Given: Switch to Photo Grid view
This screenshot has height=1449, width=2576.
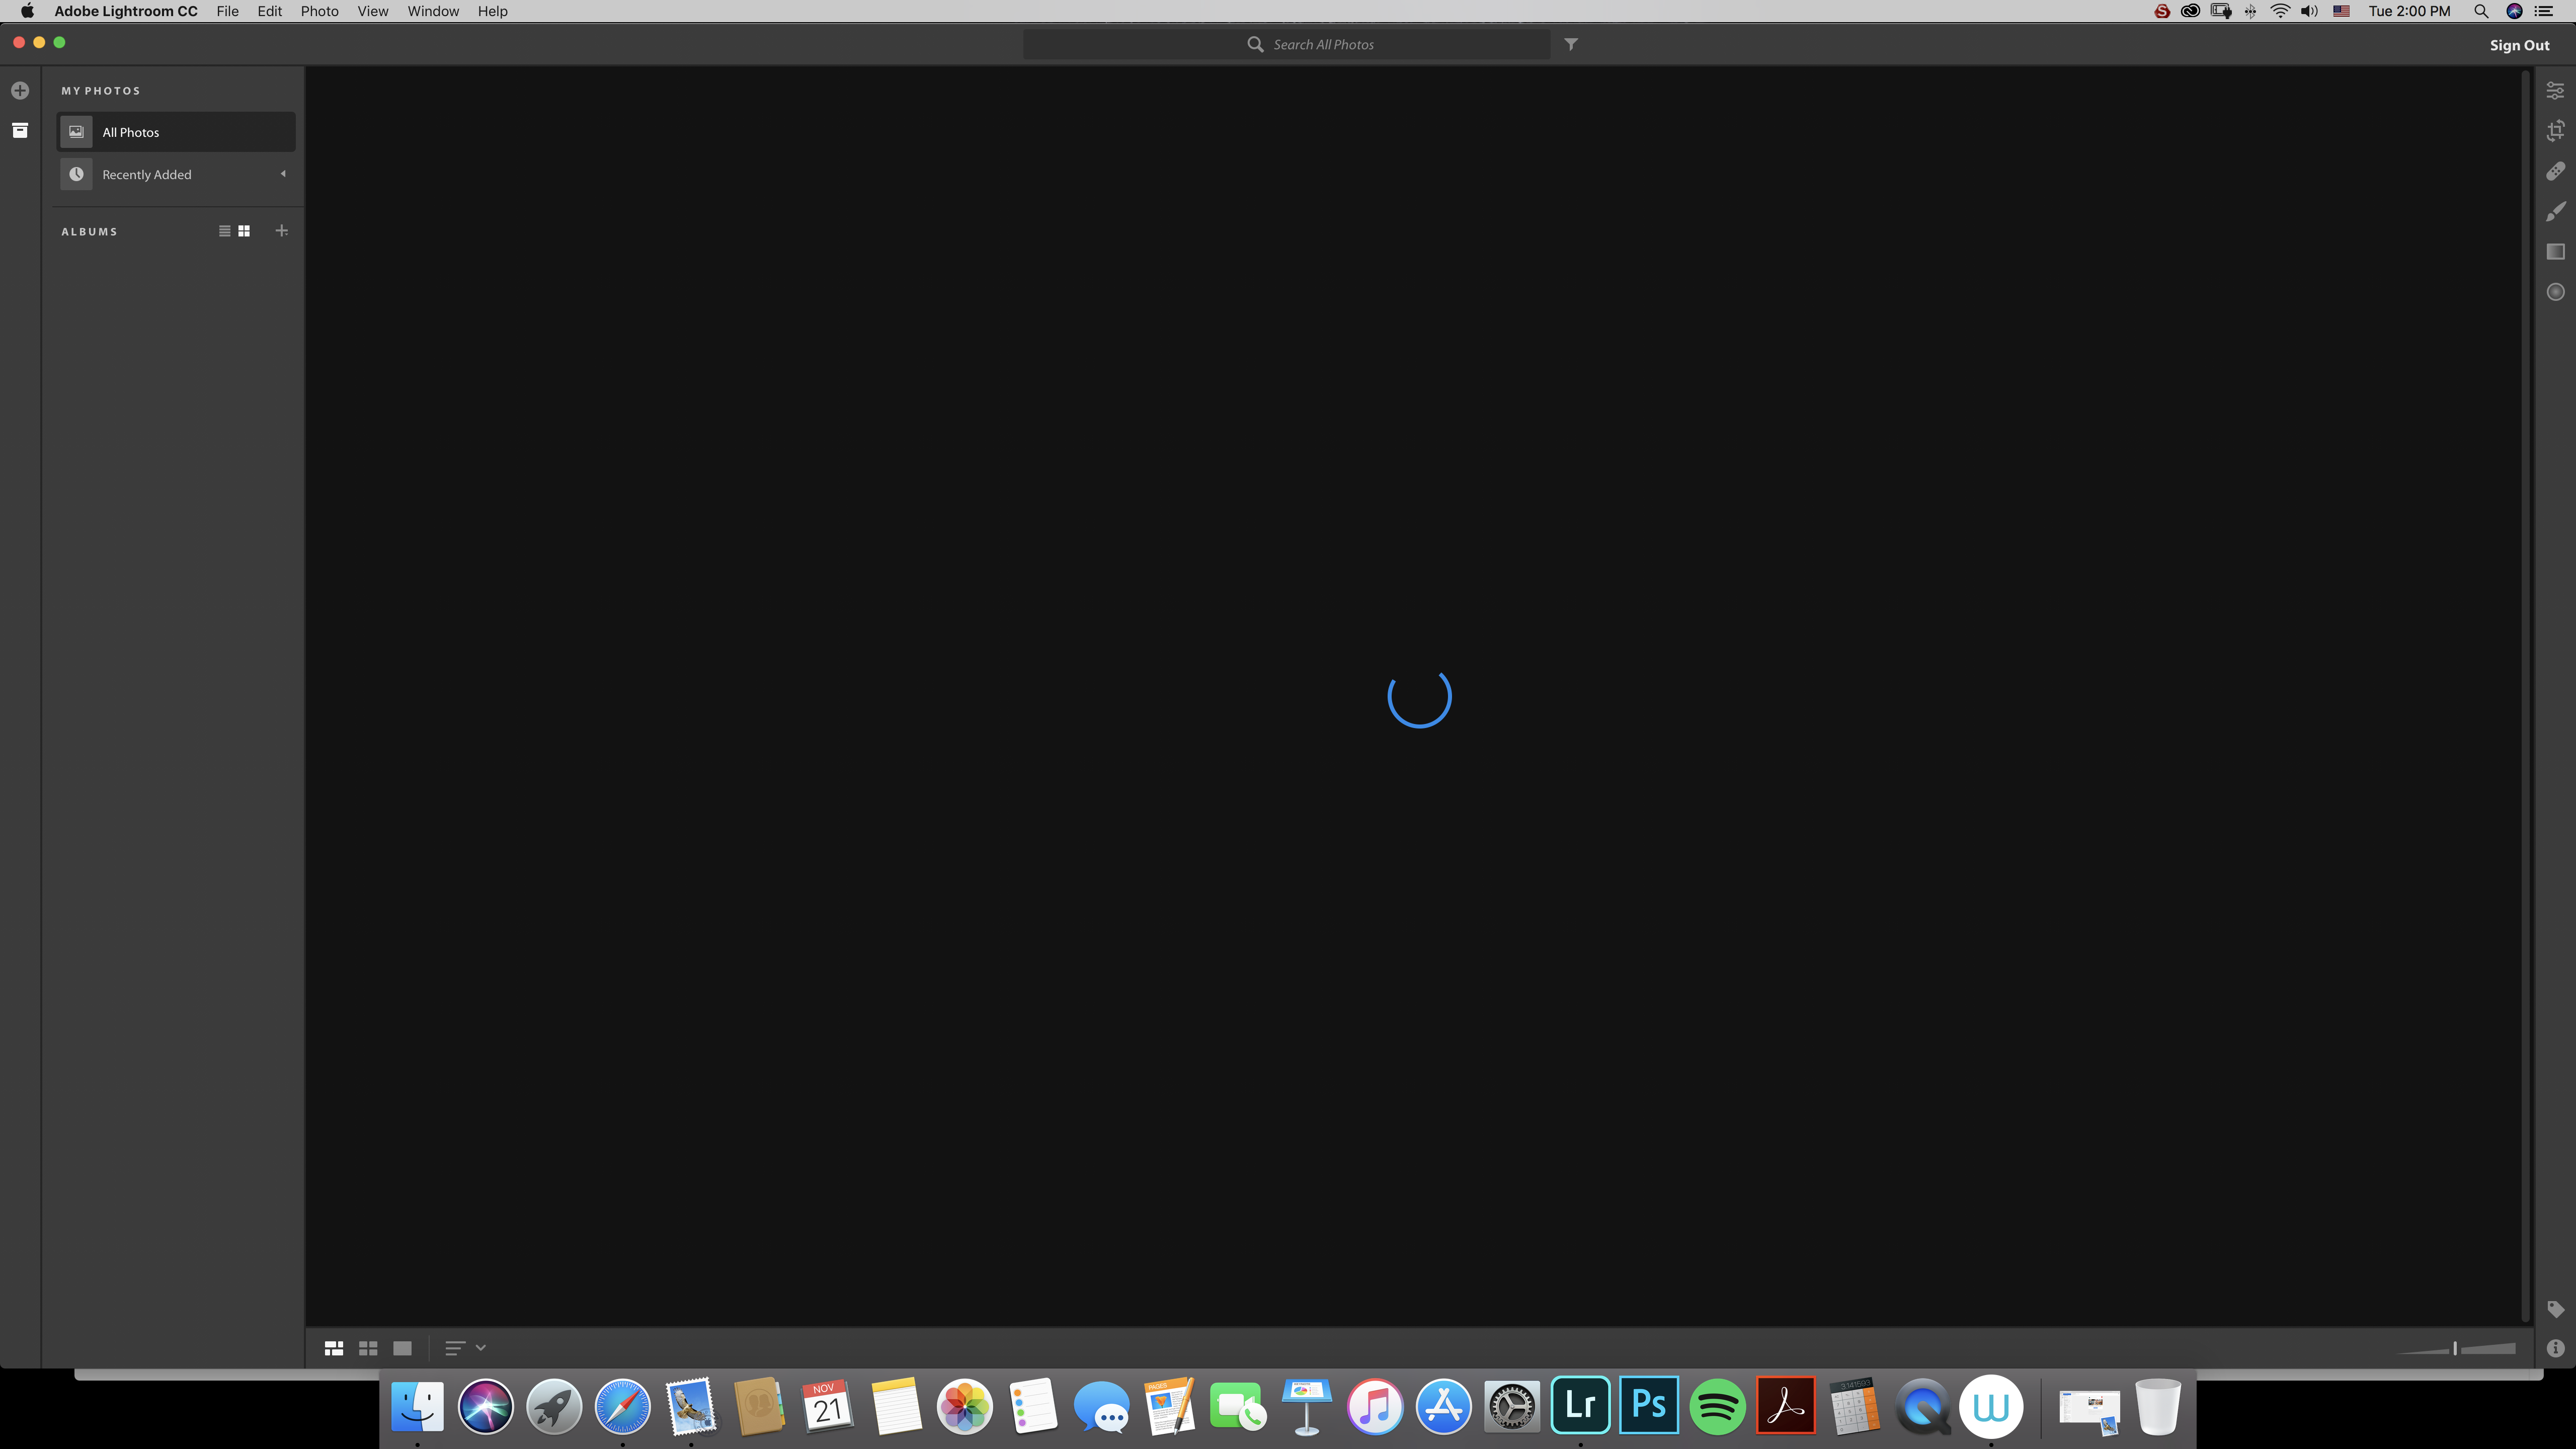Looking at the screenshot, I should click(x=334, y=1348).
